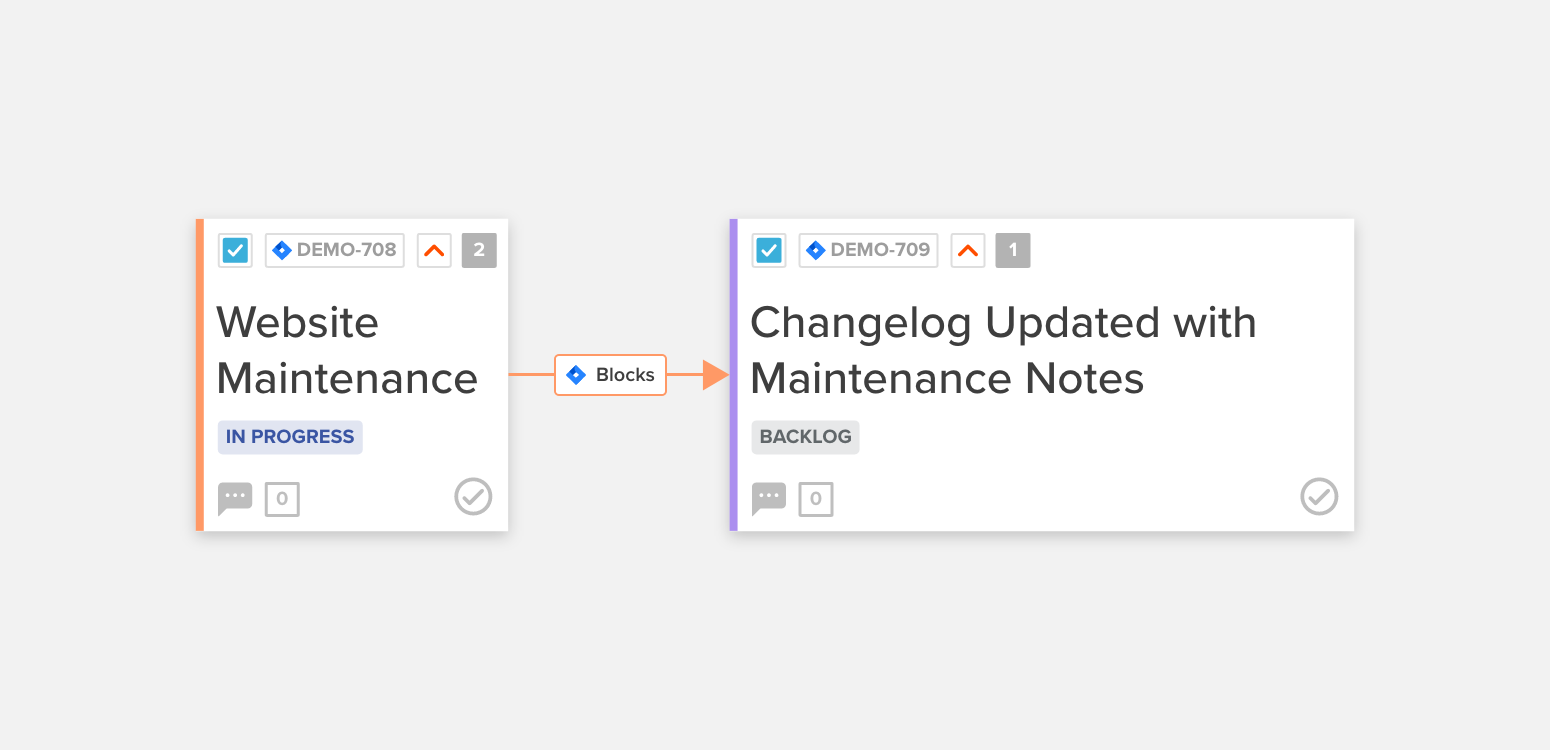Screen dimensions: 1550x750
Task: Click the story points badge showing 2
Action: tap(479, 250)
